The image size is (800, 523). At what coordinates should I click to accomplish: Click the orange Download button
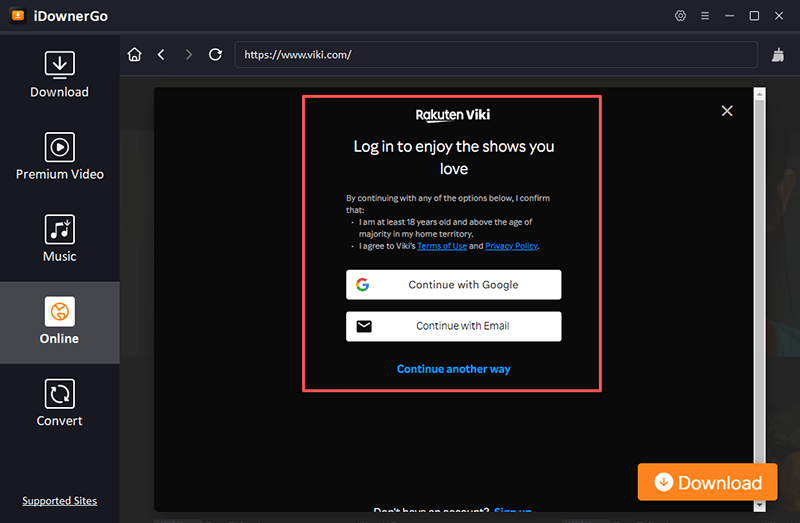tap(708, 482)
